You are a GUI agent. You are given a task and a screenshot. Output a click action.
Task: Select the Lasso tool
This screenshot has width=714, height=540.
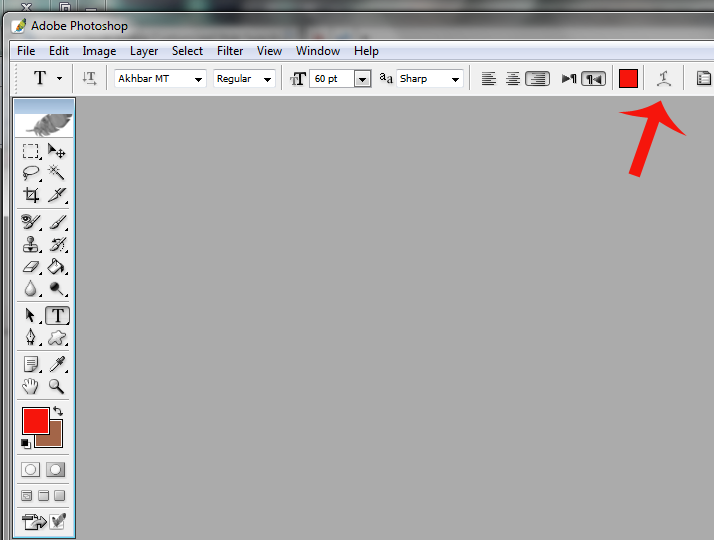tap(31, 172)
